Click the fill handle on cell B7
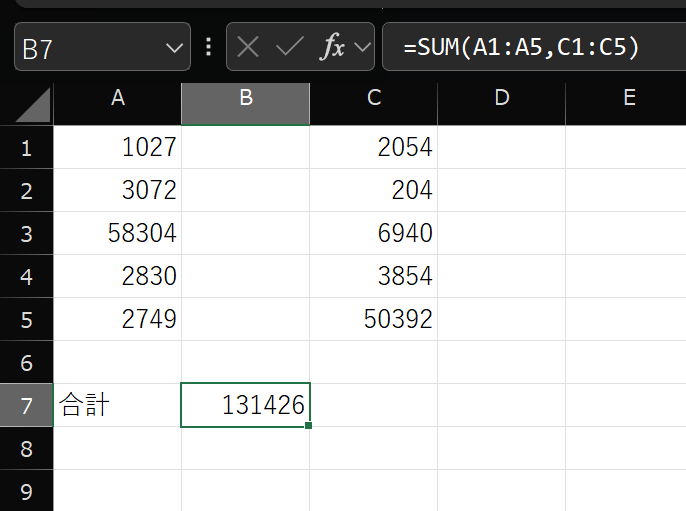Viewport: 686px width, 511px height. 309,427
